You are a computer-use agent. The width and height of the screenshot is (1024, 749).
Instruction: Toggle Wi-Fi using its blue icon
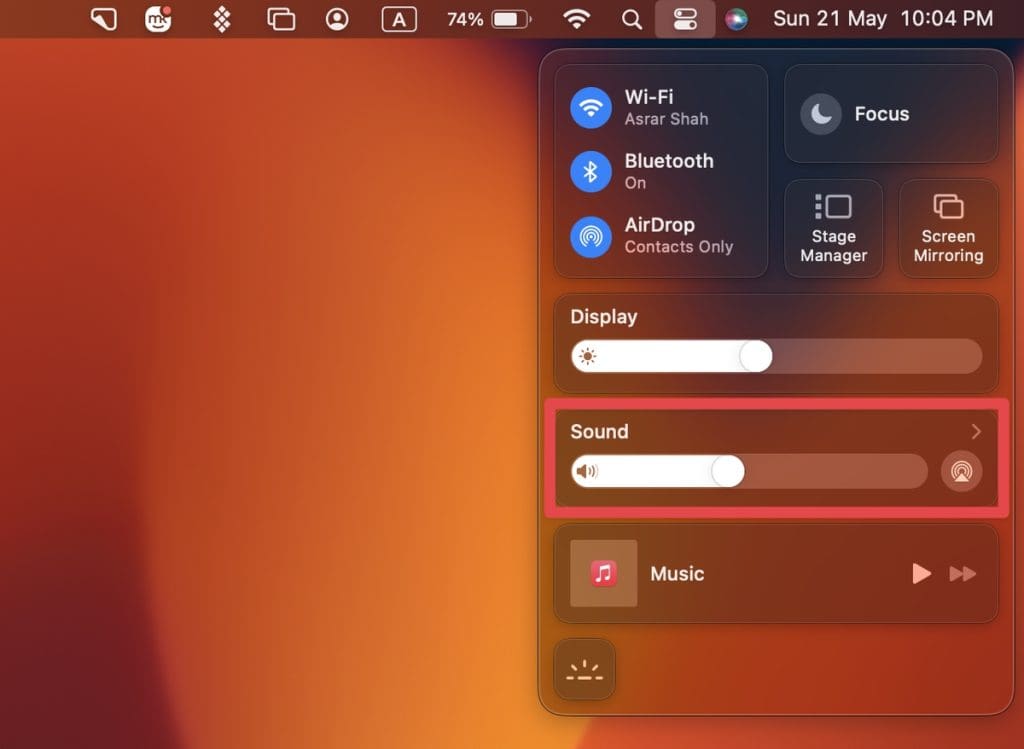click(x=591, y=107)
